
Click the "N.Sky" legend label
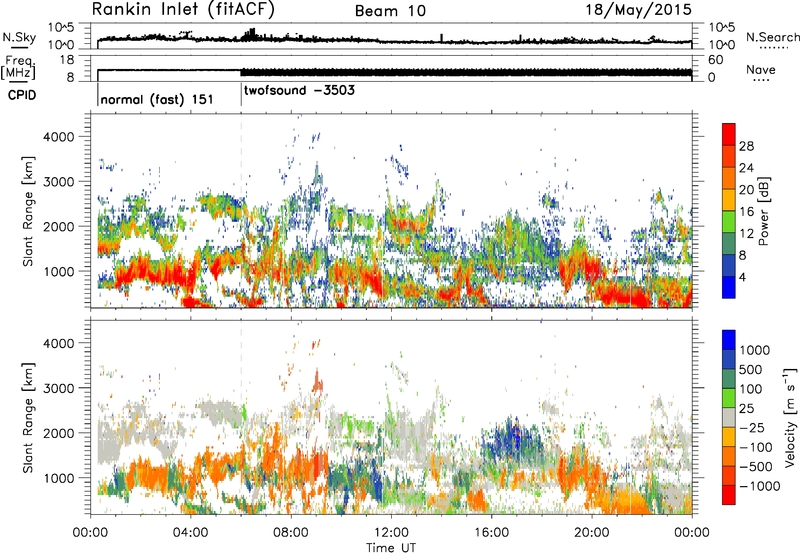(x=19, y=37)
